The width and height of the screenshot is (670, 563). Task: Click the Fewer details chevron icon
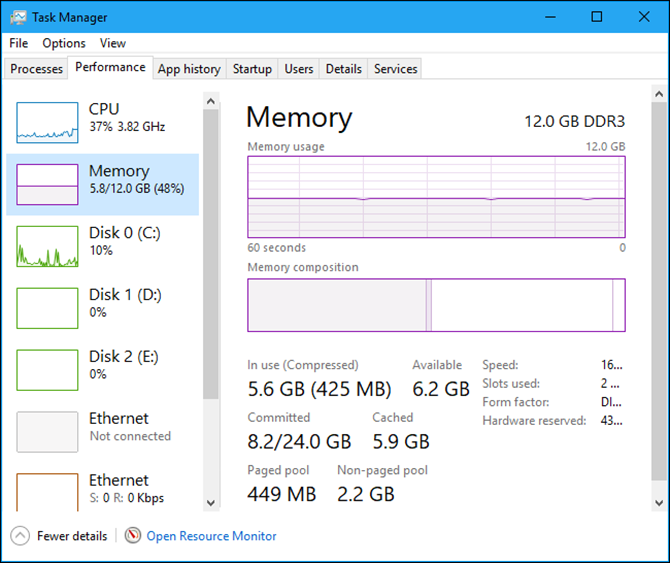tap(21, 536)
